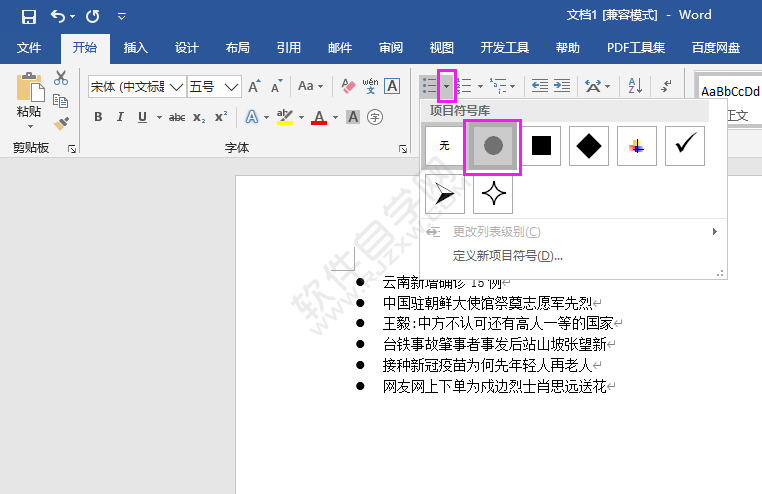
Task: Open the font color dropdown arrow
Action: [335, 117]
